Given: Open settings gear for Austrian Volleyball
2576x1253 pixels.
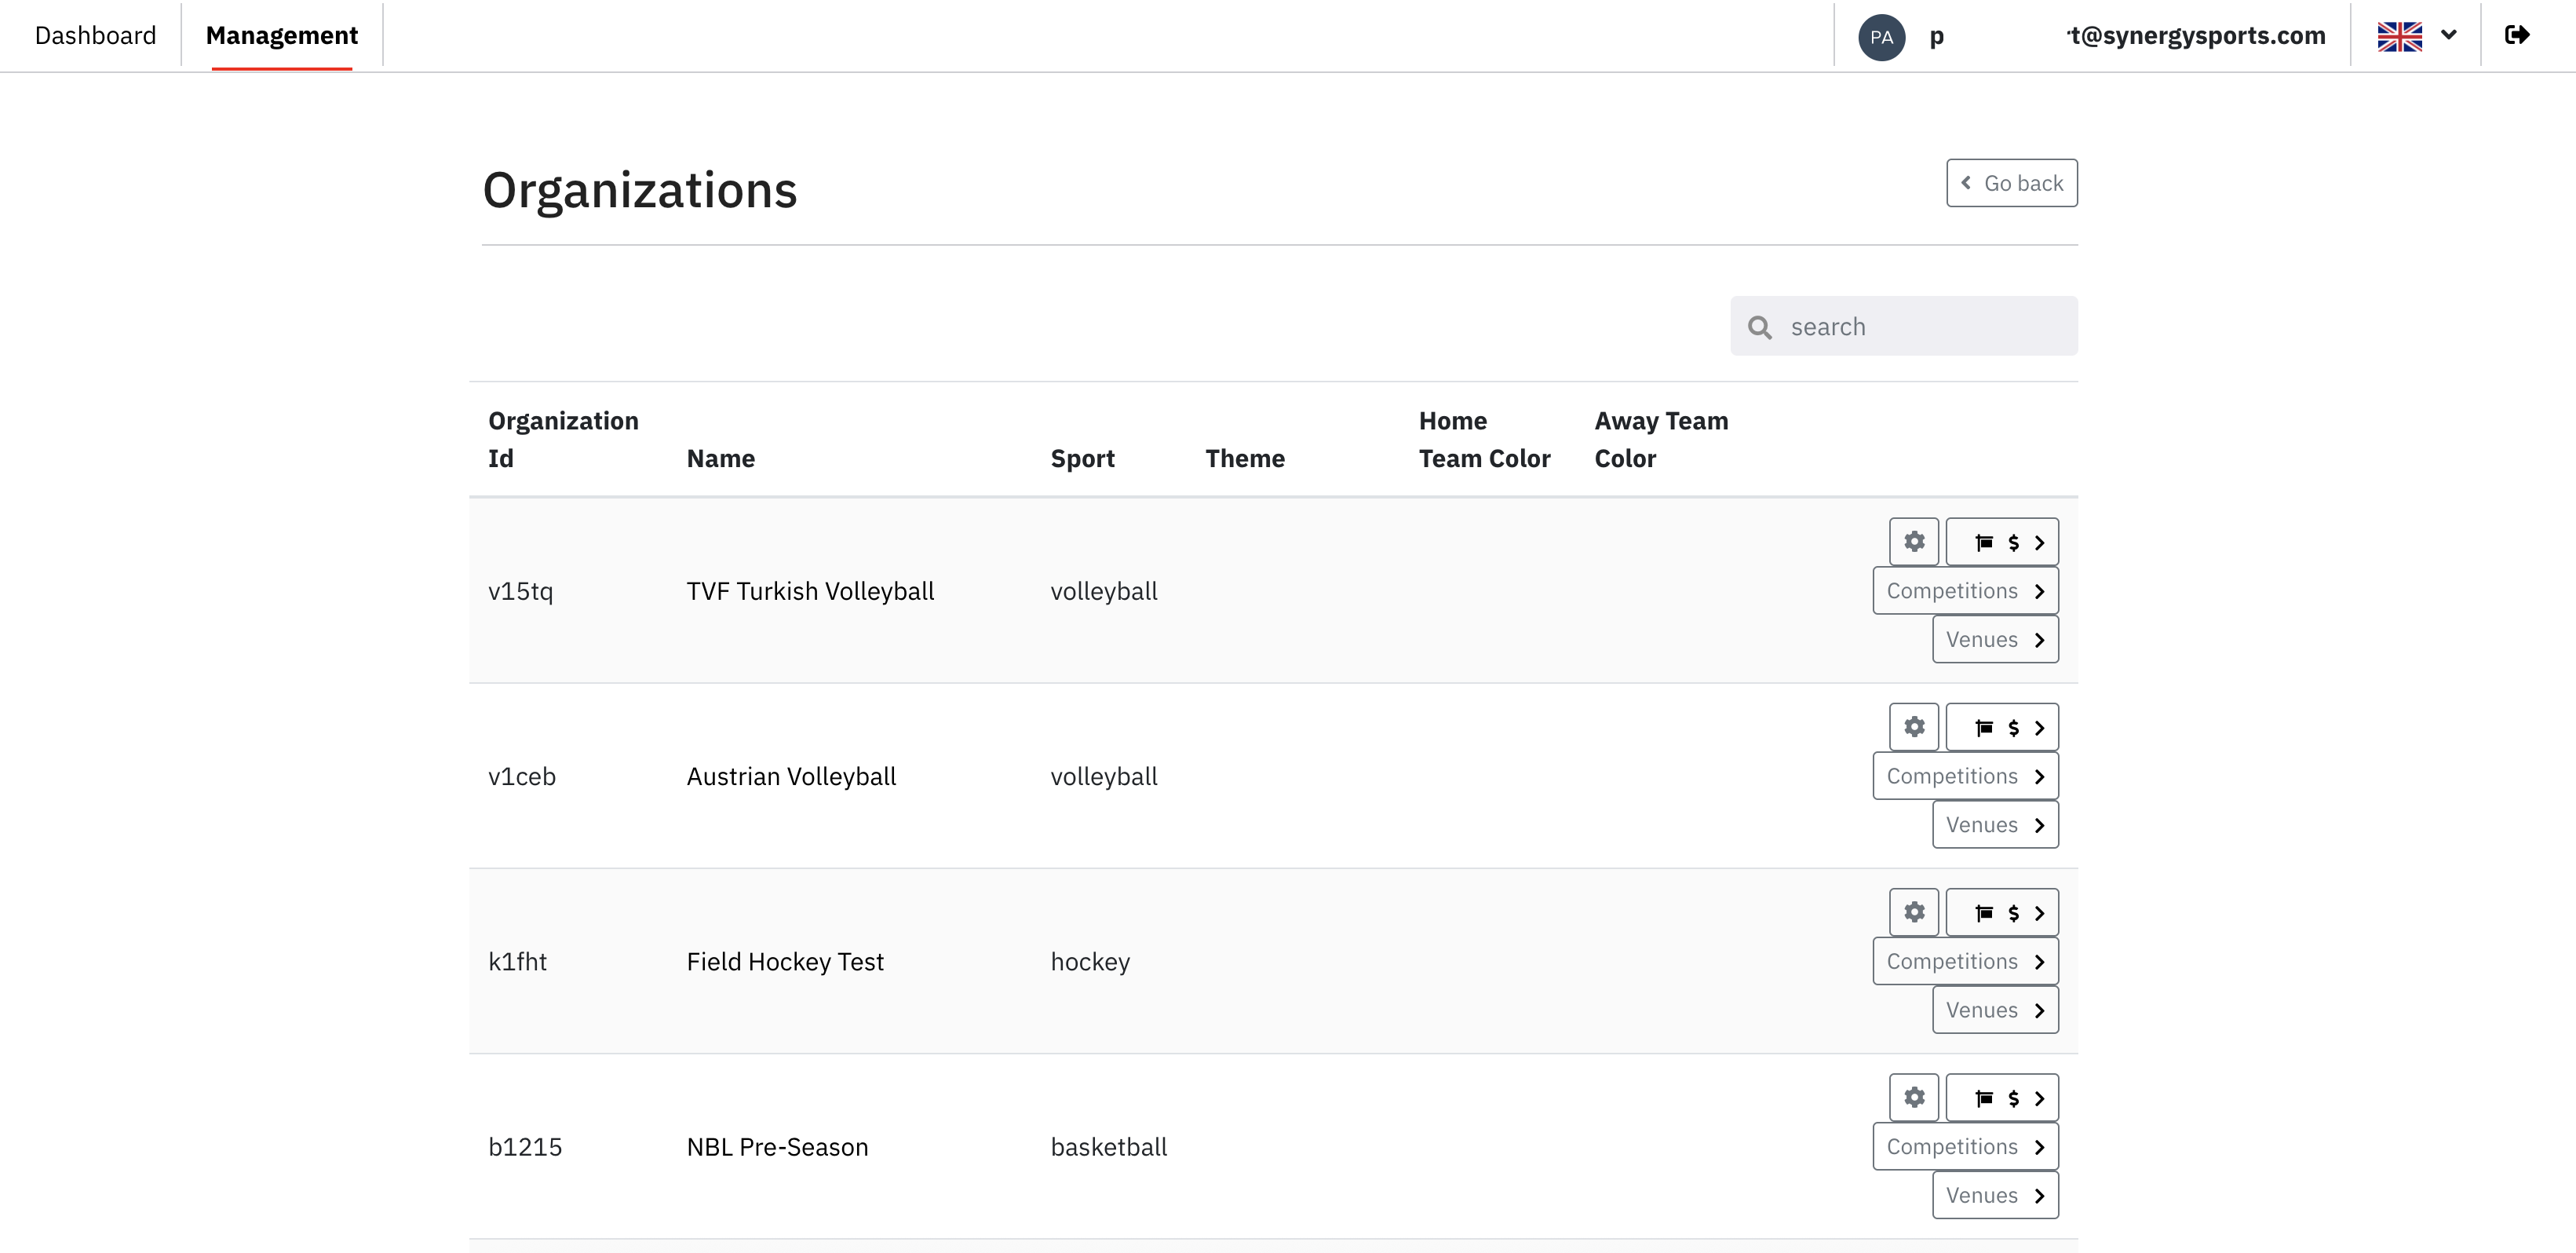Looking at the screenshot, I should coord(1913,727).
